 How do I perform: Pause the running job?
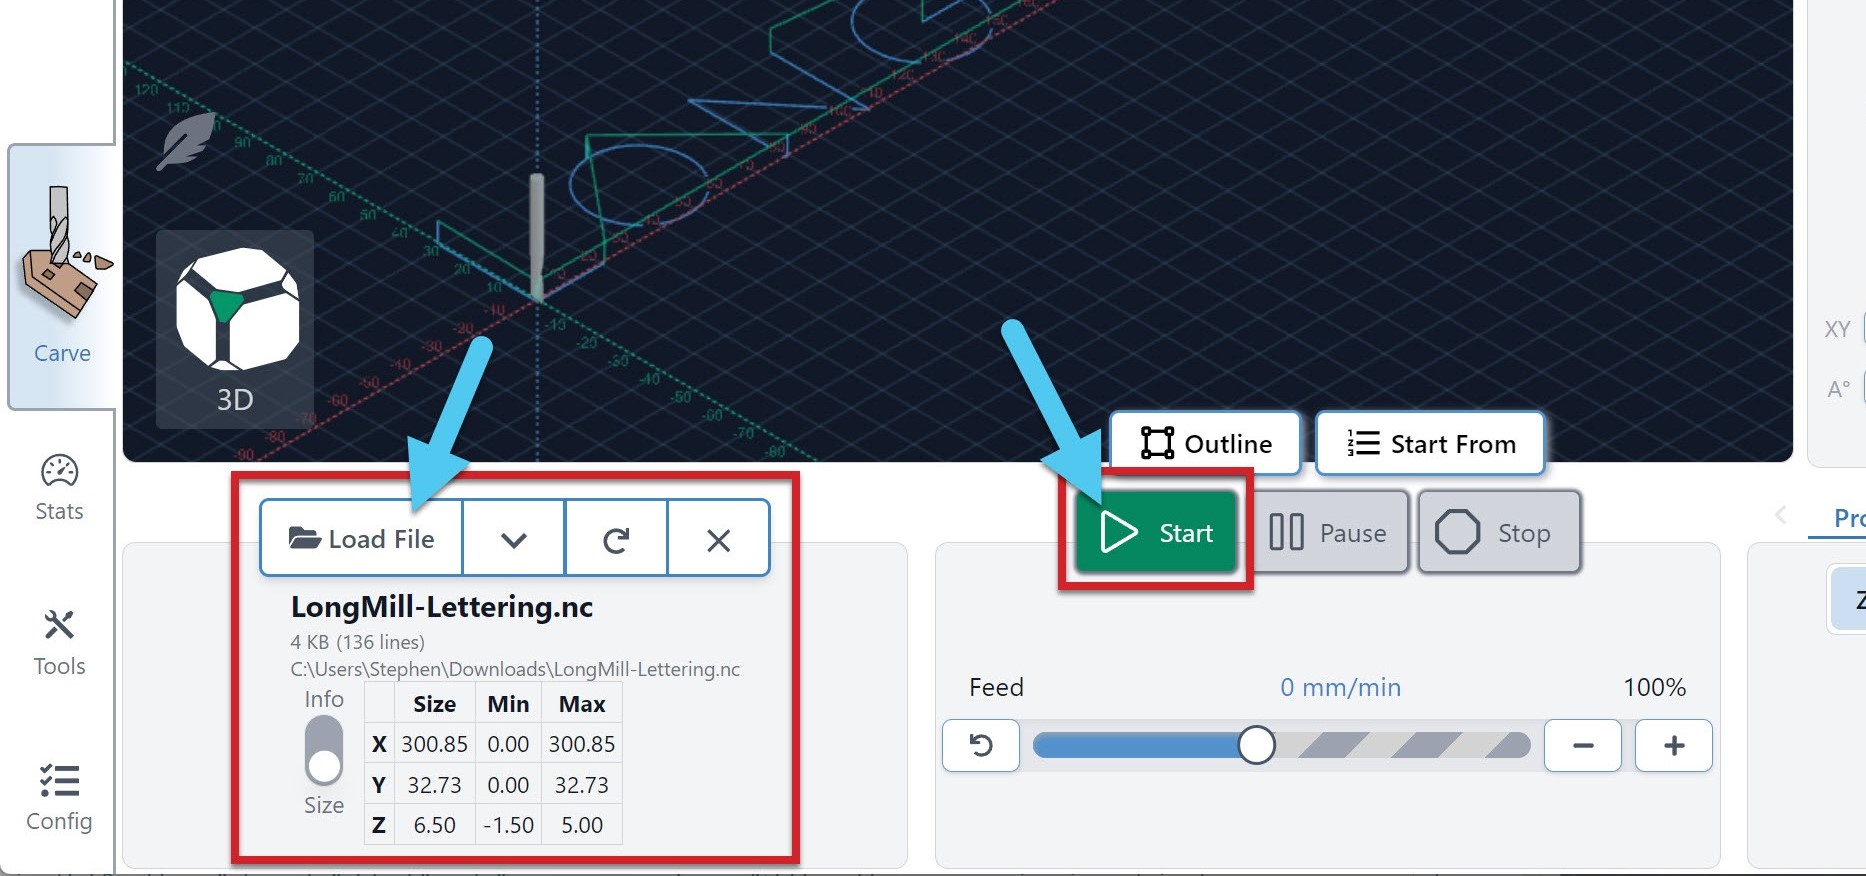tap(1329, 533)
